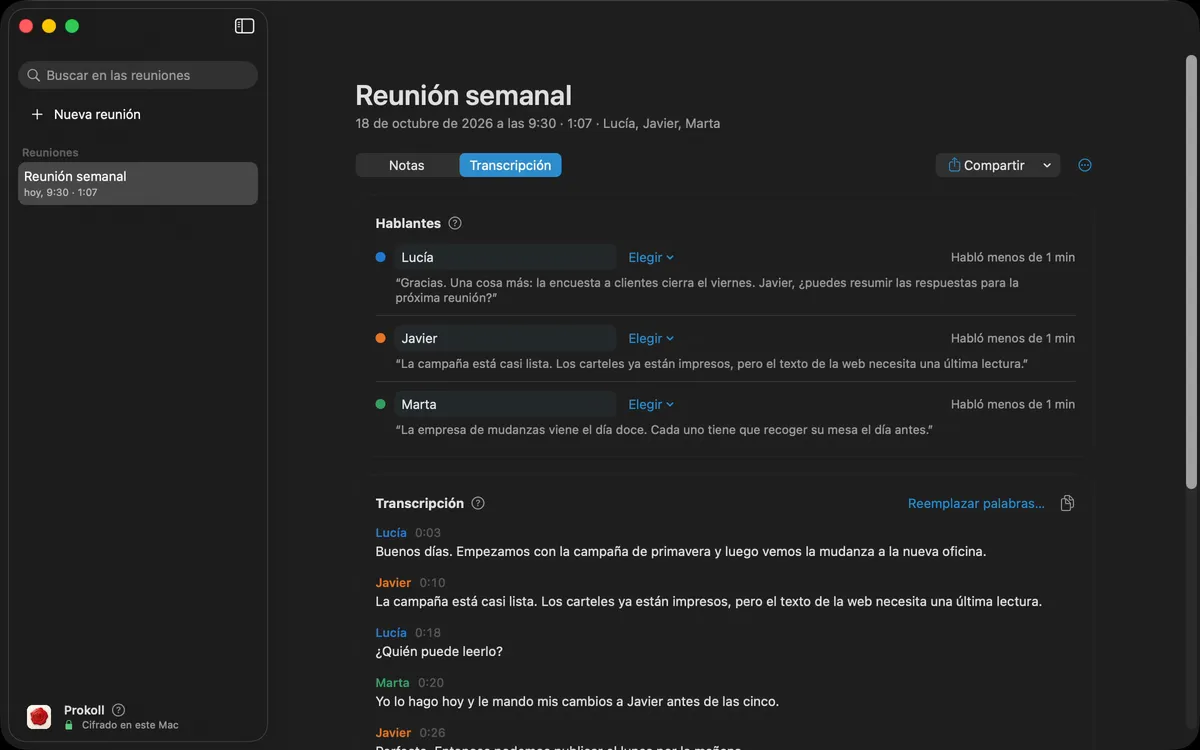Open Elegir dropdown for Javier

[651, 338]
